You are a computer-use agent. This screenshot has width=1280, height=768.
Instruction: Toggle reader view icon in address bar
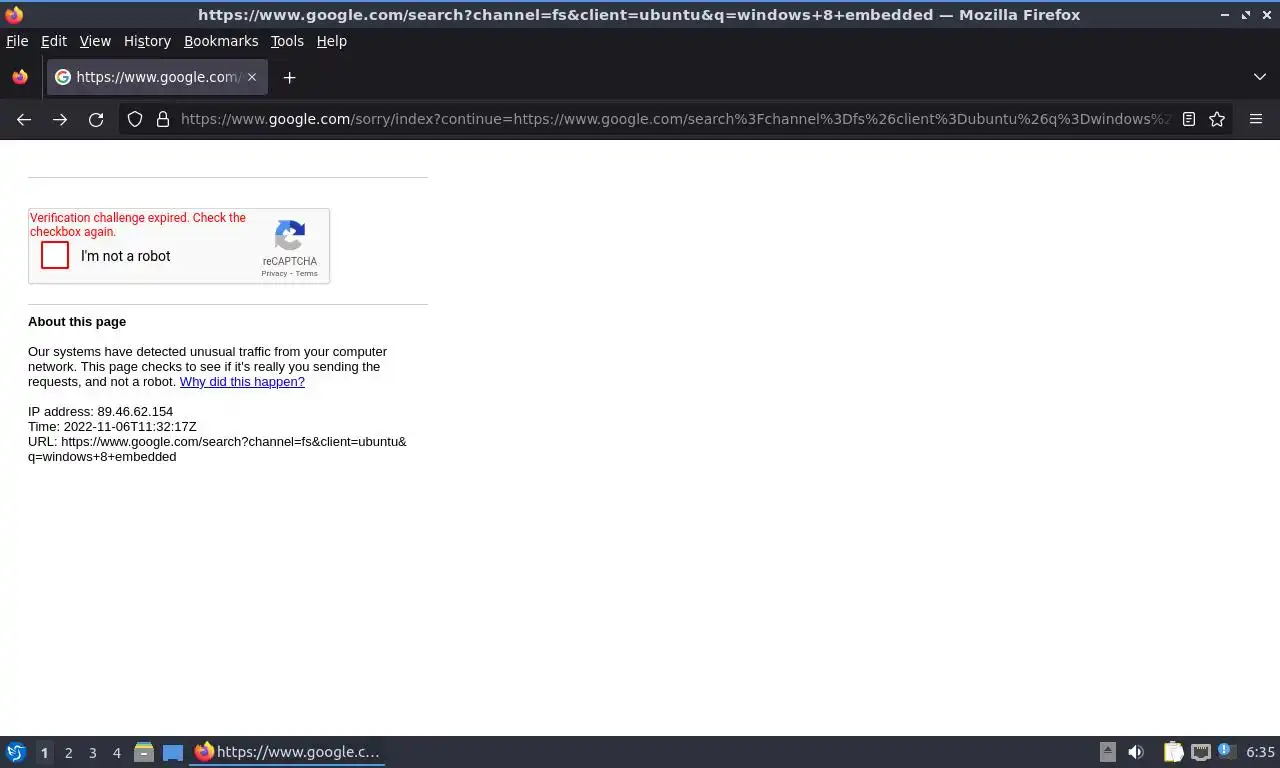pos(1189,119)
